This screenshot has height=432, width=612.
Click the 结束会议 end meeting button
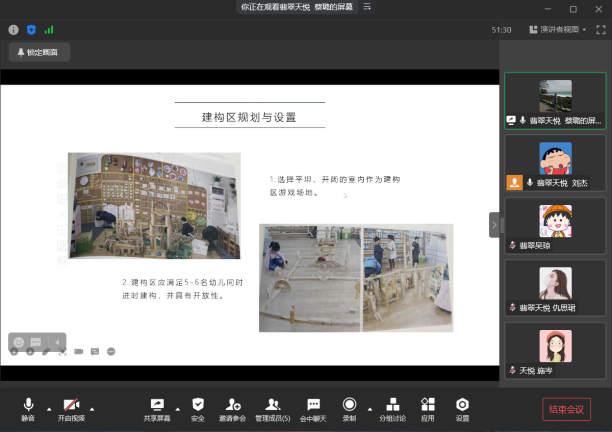pos(567,408)
